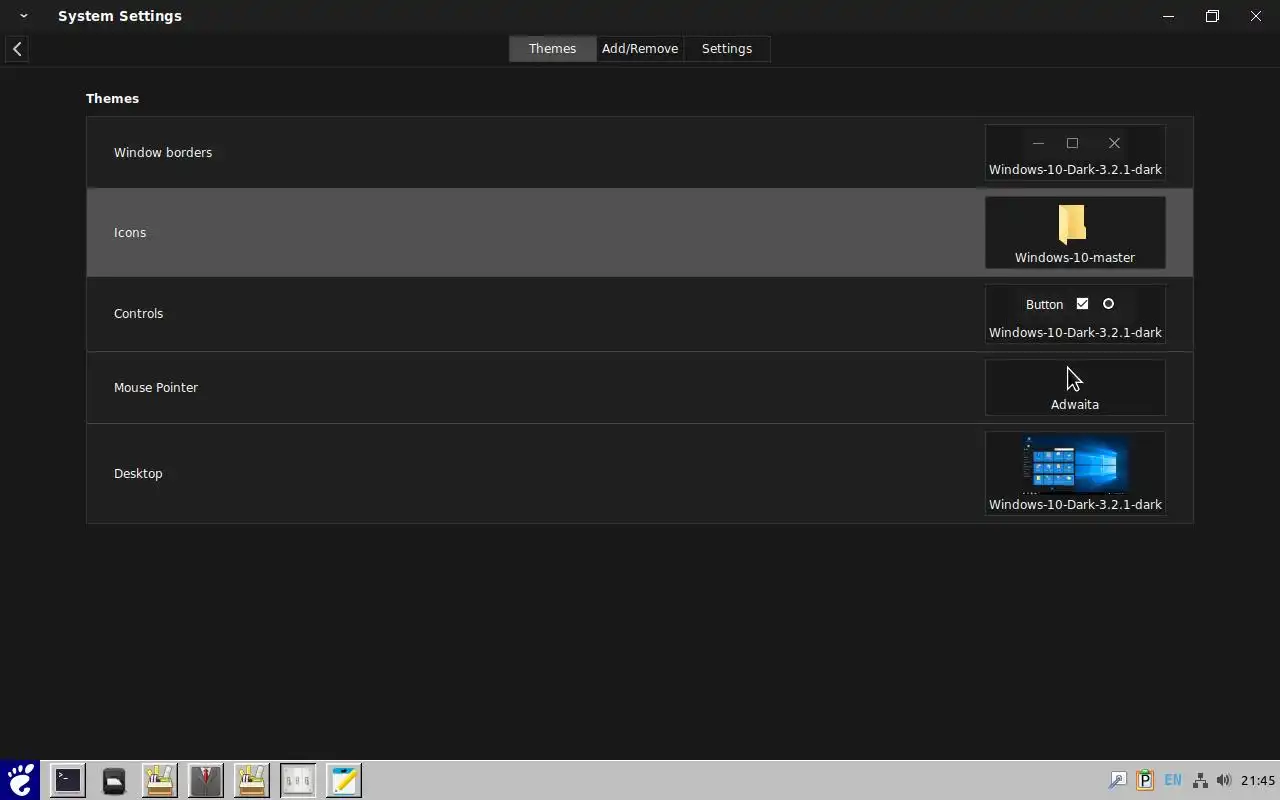The image size is (1280, 800).
Task: Open the Add/Remove tab
Action: point(640,48)
